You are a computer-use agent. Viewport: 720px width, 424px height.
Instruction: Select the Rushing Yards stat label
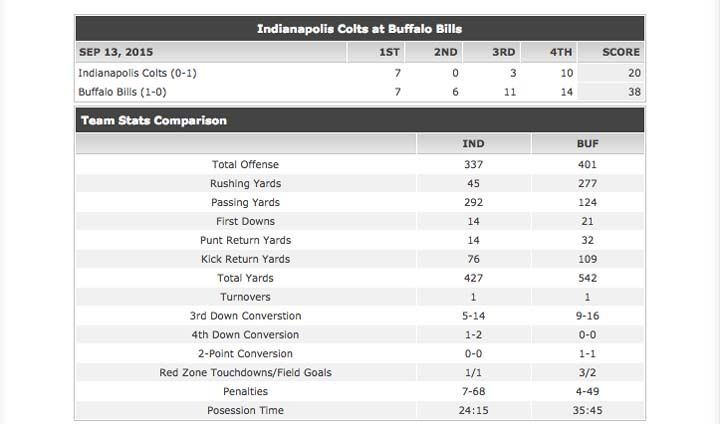point(245,183)
